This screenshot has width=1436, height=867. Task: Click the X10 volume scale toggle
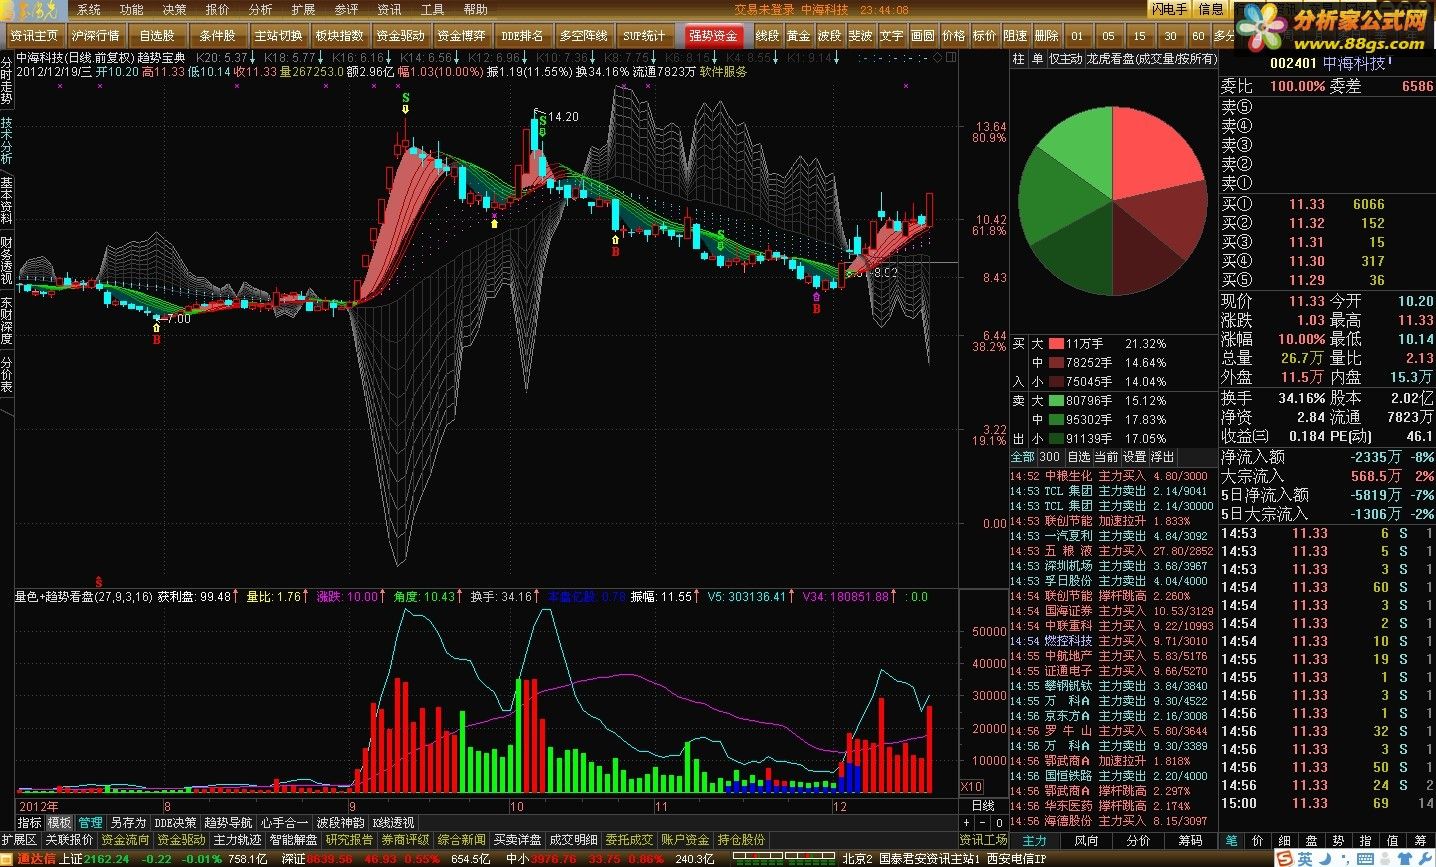point(971,787)
